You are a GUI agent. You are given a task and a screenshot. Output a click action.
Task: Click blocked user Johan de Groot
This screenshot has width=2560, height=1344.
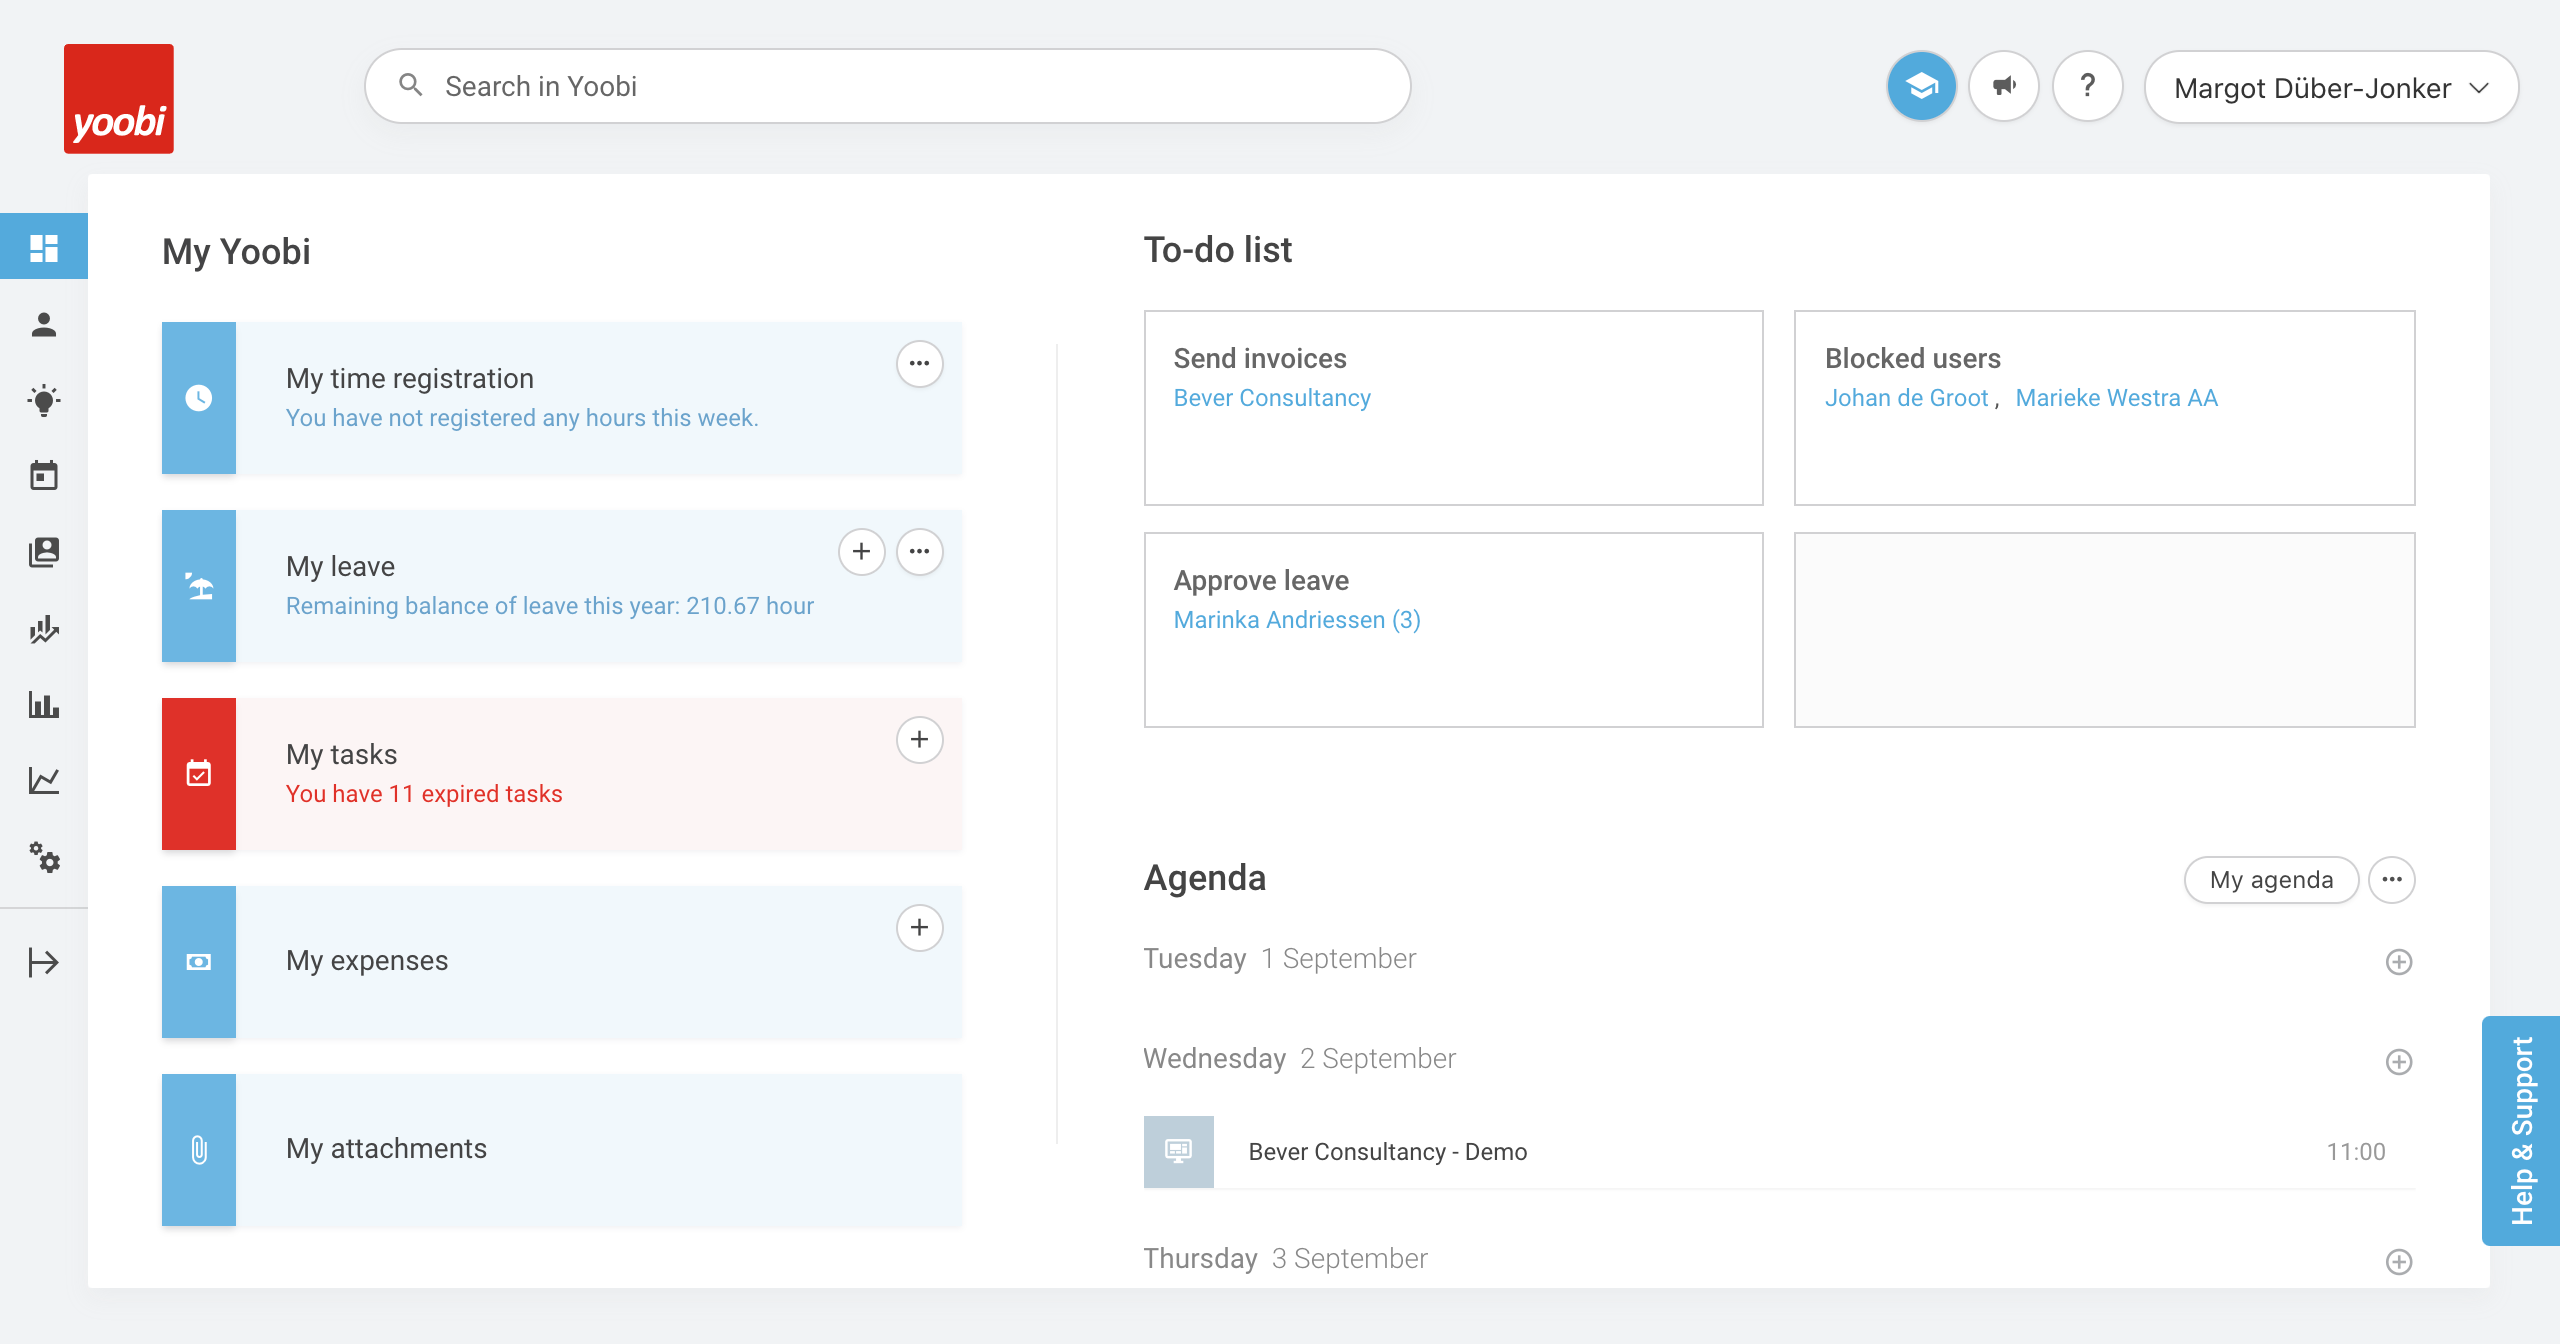pyautogui.click(x=1906, y=398)
